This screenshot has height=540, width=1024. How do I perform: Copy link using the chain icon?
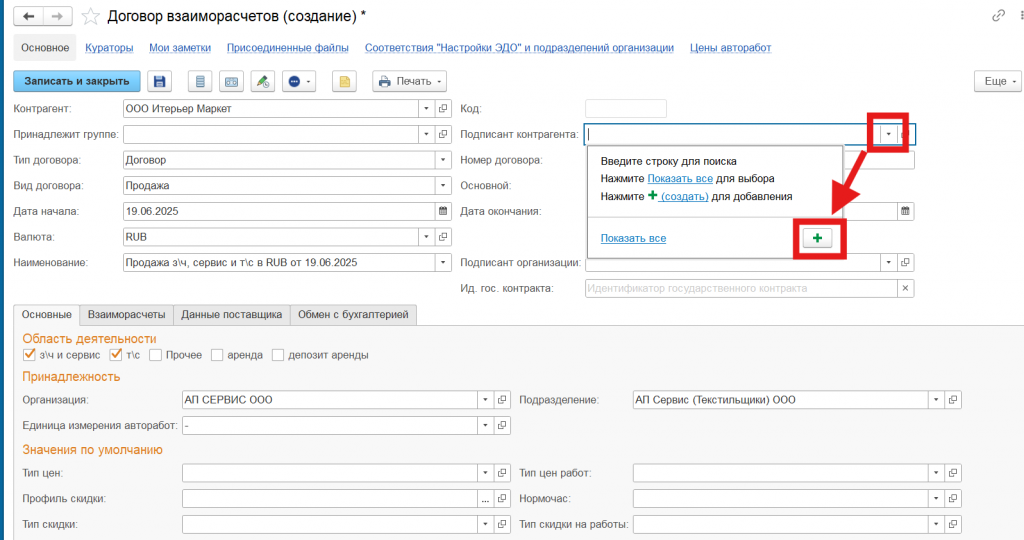(998, 16)
